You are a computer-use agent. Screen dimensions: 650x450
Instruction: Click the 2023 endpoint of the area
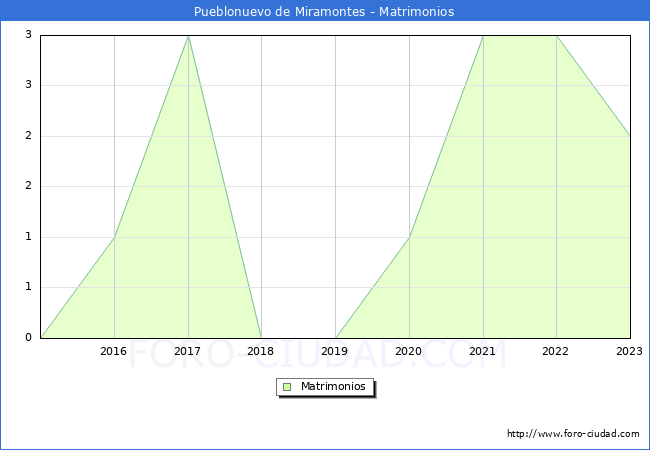tap(630, 136)
